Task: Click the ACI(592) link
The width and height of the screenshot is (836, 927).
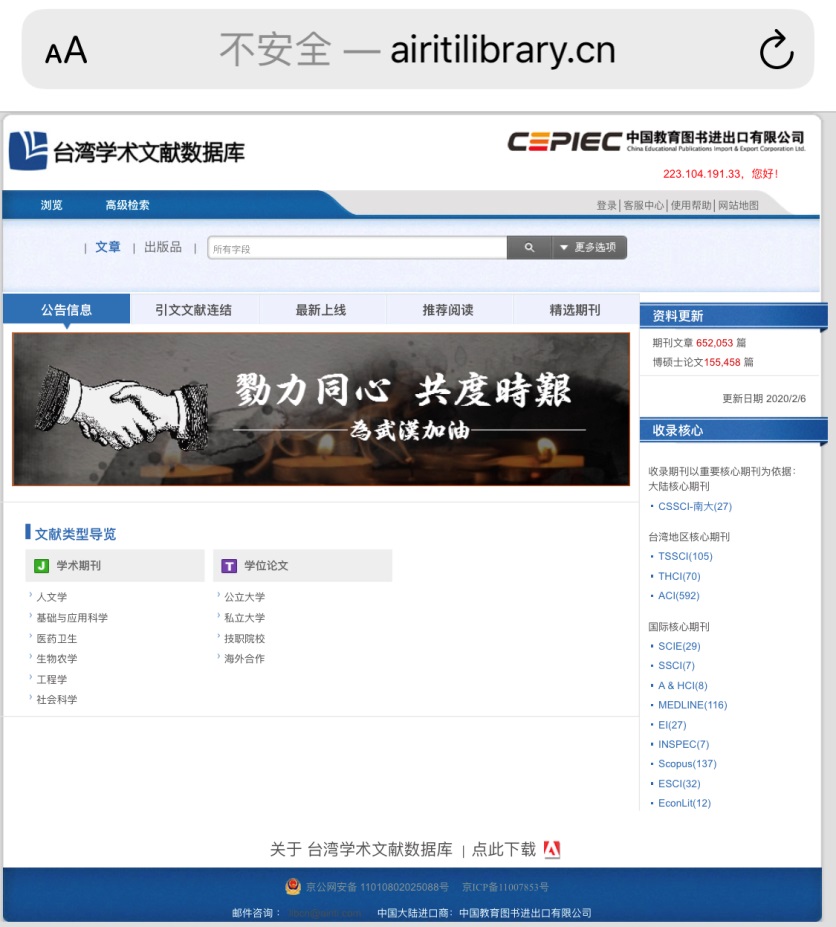Action: pyautogui.click(x=679, y=595)
